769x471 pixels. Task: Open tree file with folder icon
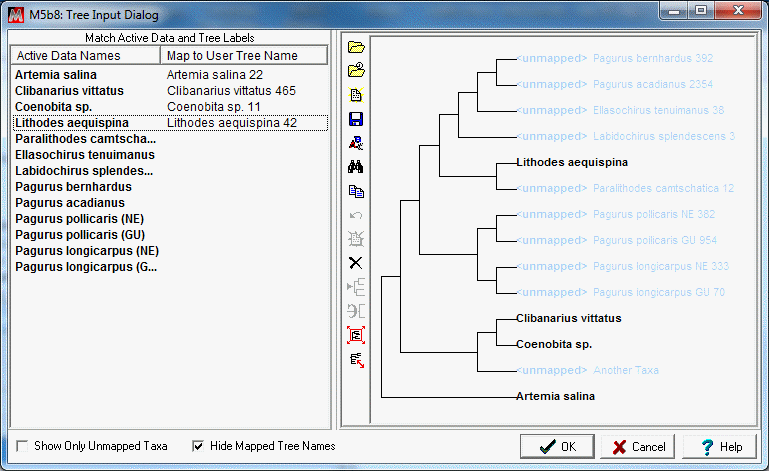coord(356,47)
